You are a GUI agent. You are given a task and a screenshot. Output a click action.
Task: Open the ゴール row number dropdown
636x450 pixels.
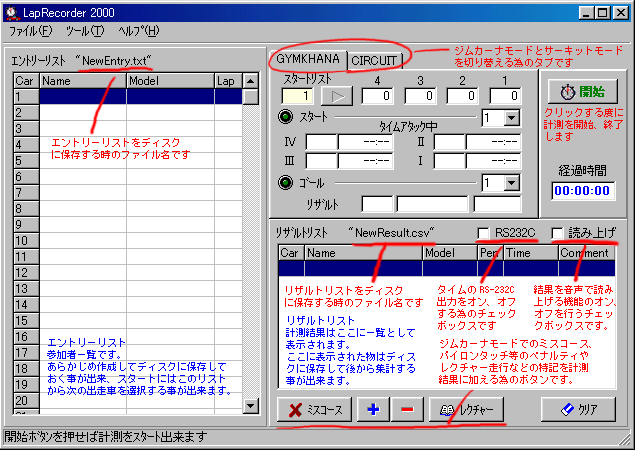[512, 184]
